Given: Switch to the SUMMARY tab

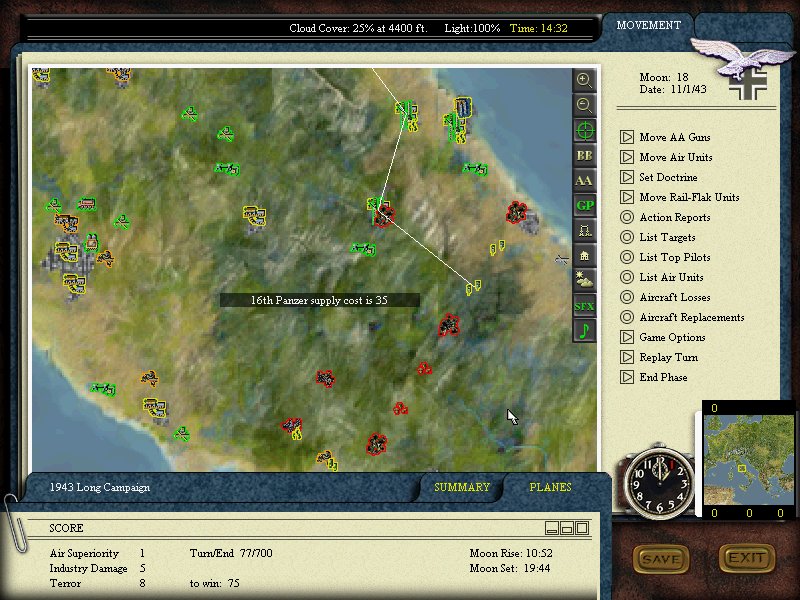Looking at the screenshot, I should 462,487.
